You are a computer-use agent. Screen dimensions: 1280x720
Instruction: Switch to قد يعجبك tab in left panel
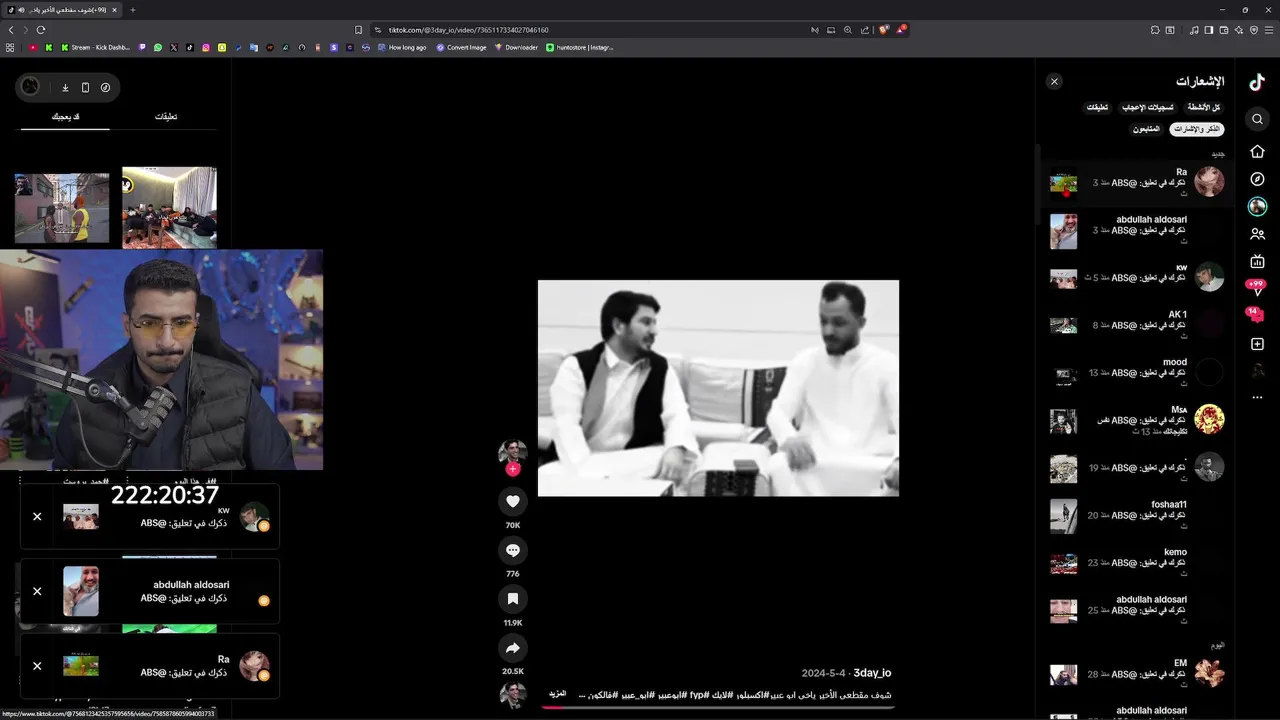[x=66, y=117]
